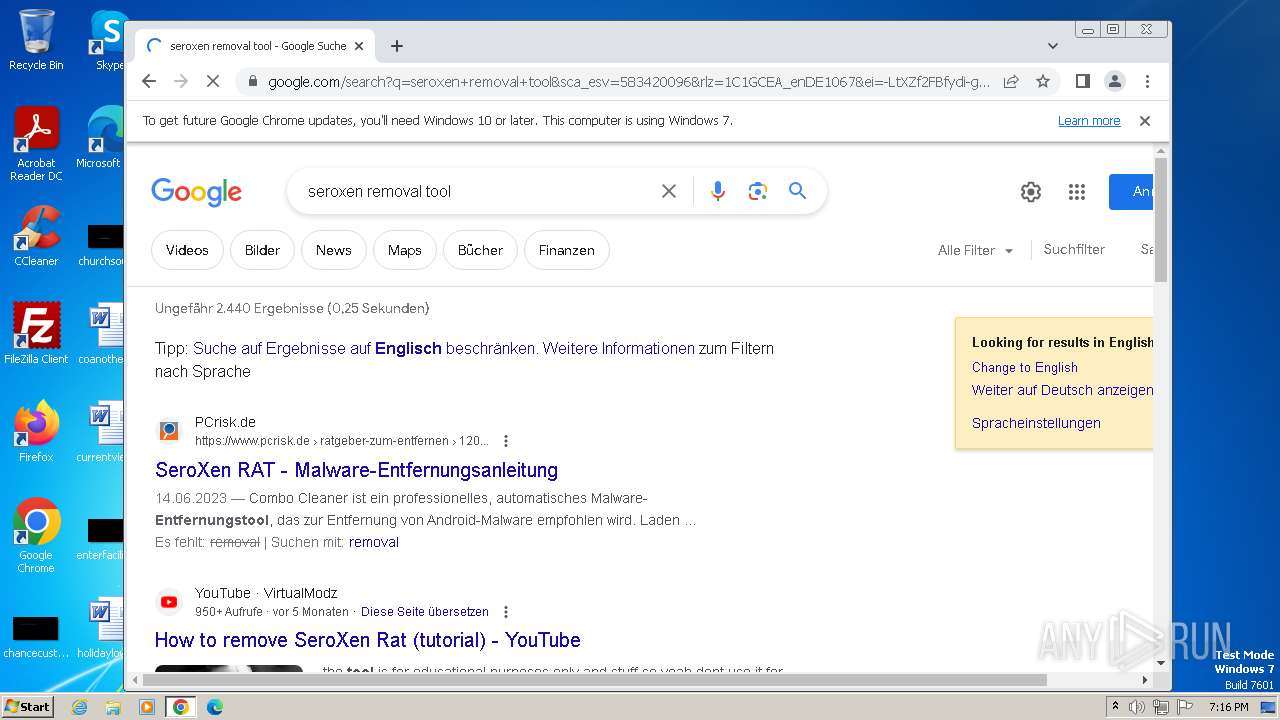Click Weiter auf Deutsch anzeigen
The height and width of the screenshot is (720, 1280).
(1062, 390)
